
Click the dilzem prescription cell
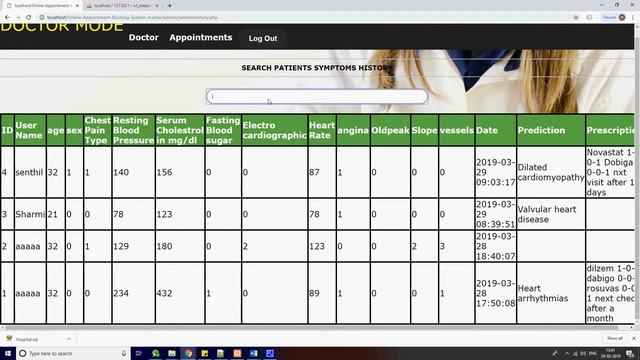click(610, 293)
